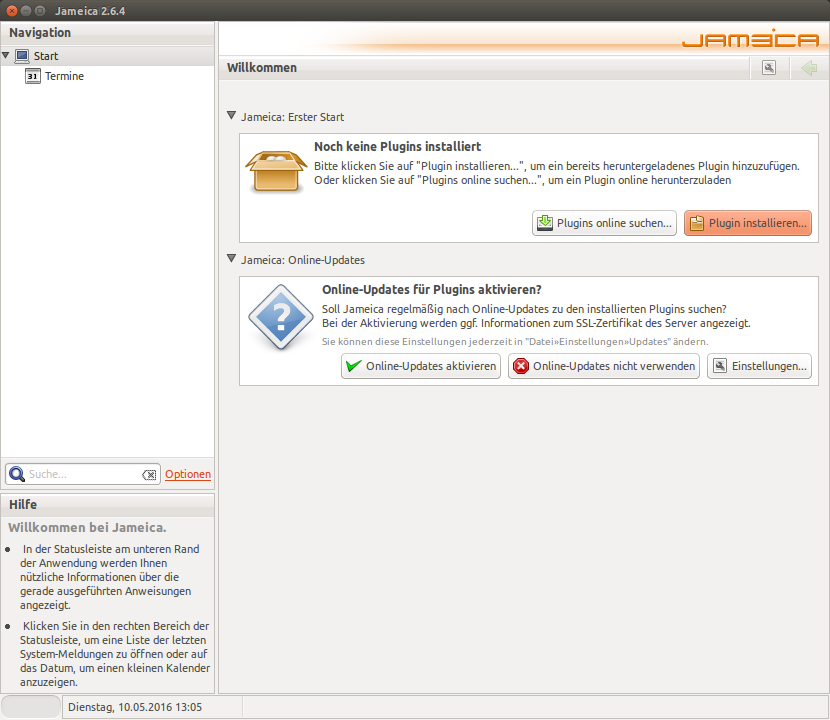Click 'Plugin installieren...' button
The height and width of the screenshot is (720, 830).
(747, 223)
